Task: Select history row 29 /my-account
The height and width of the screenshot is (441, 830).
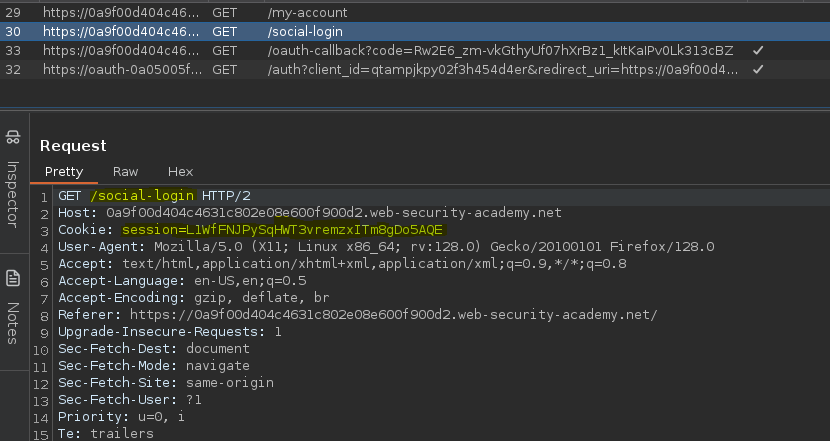Action: [x=415, y=12]
